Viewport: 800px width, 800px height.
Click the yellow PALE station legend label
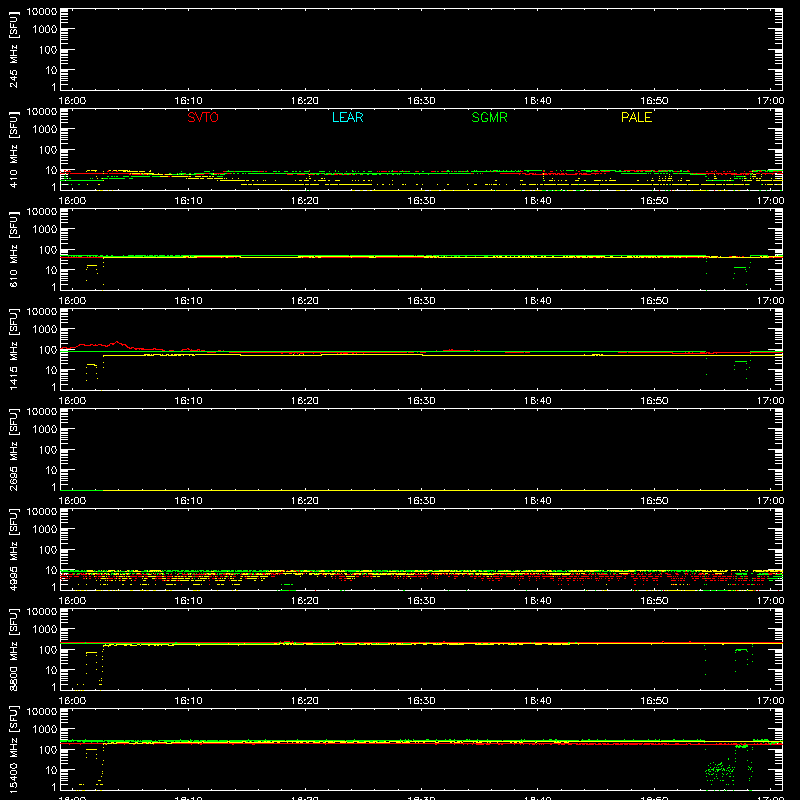[x=636, y=117]
